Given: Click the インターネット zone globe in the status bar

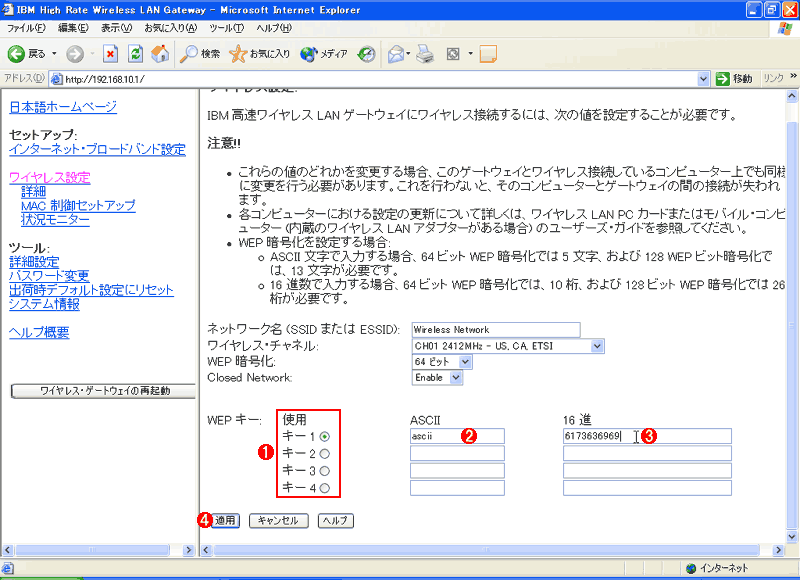Looking at the screenshot, I should click(x=691, y=568).
